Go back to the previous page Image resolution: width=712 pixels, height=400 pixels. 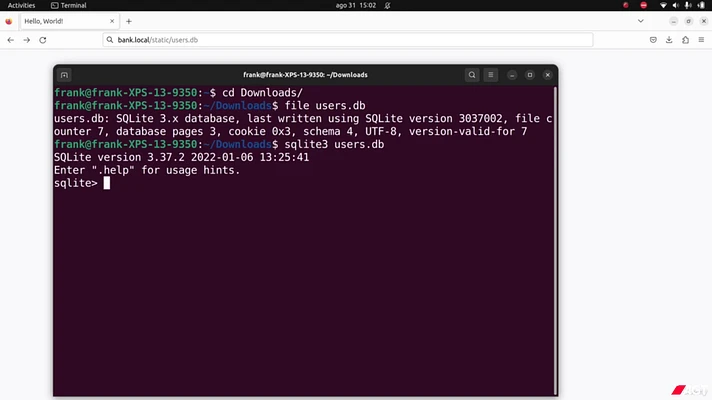click(10, 40)
